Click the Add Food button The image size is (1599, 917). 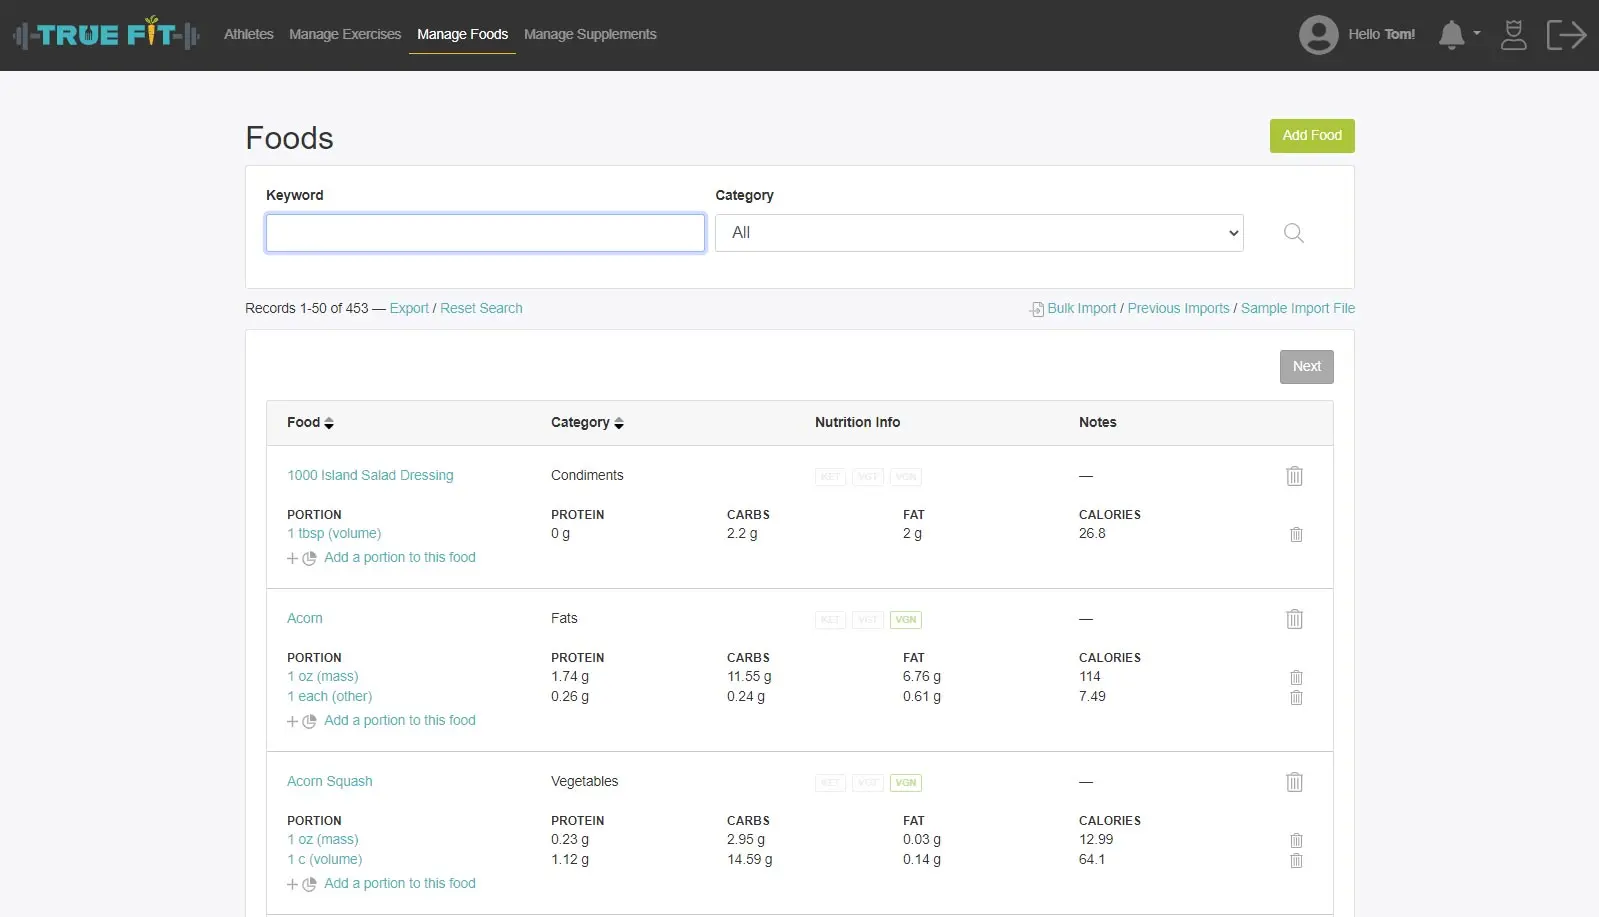(1312, 136)
